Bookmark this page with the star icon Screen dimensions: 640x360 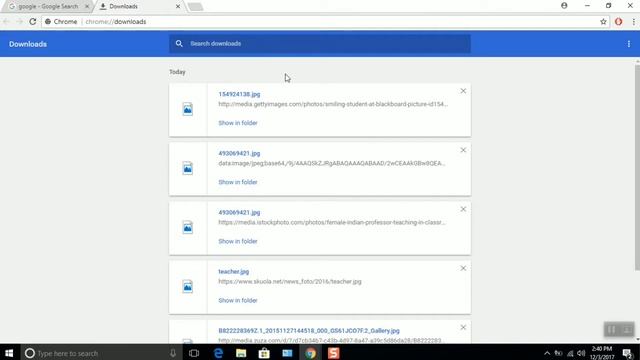(603, 22)
